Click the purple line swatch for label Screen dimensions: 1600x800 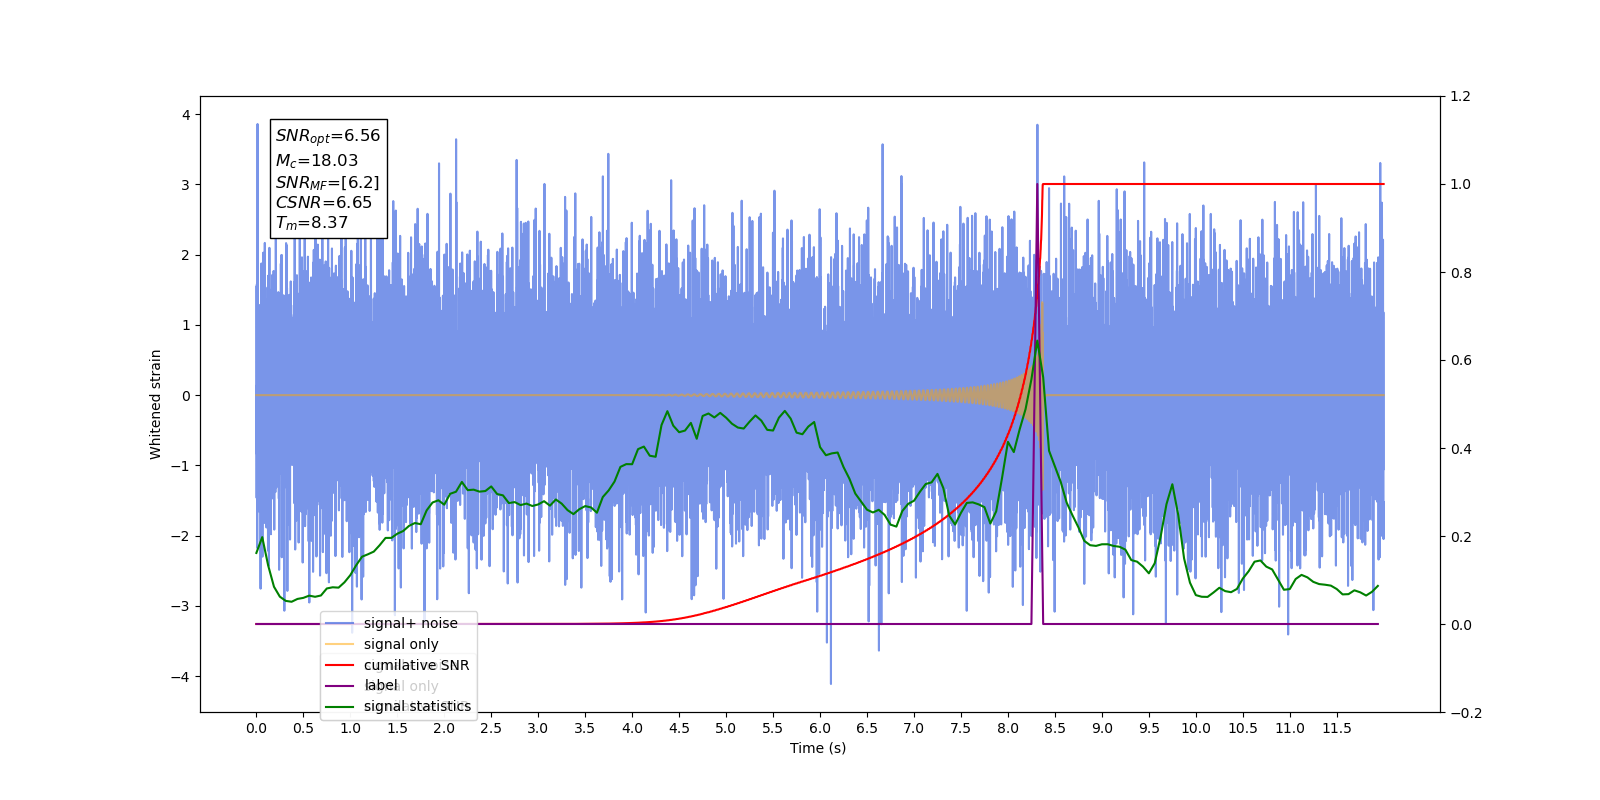tap(340, 686)
